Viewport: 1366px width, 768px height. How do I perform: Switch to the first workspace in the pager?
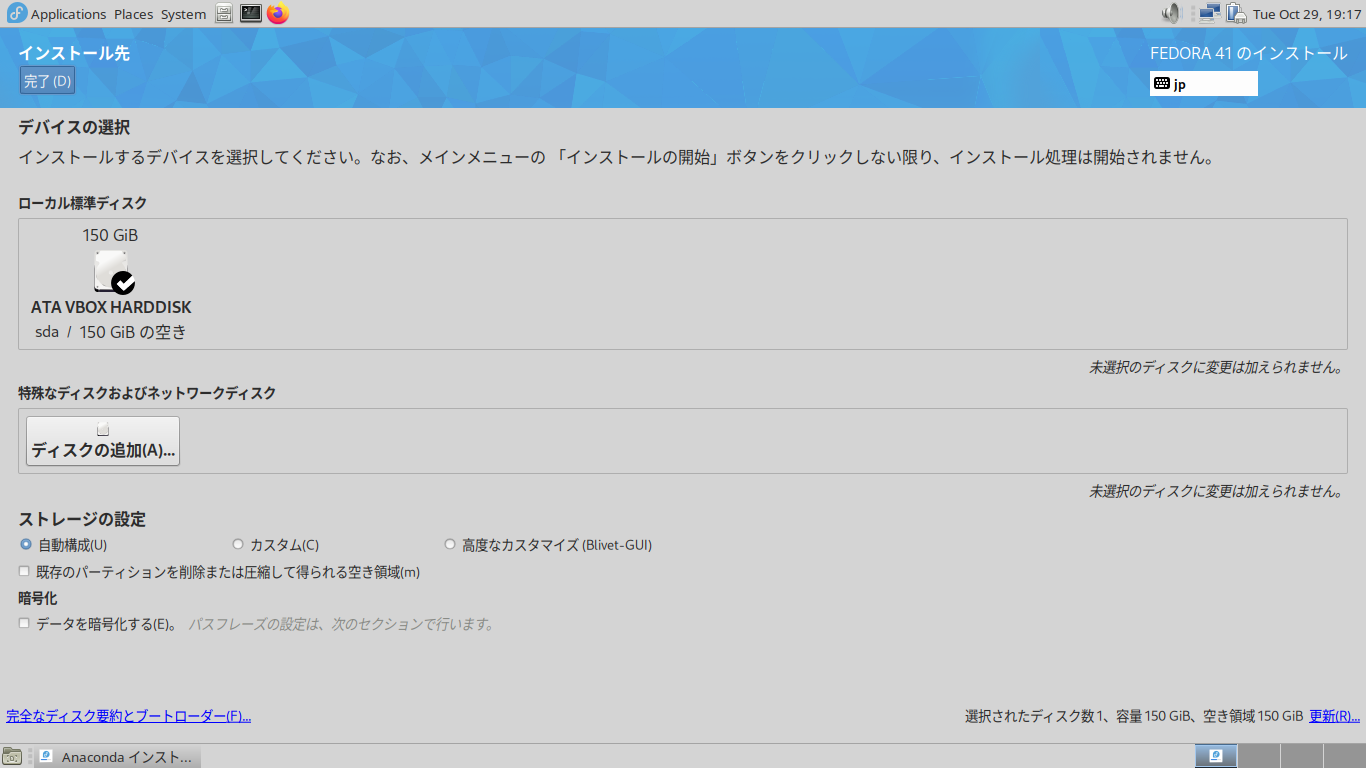click(1216, 756)
